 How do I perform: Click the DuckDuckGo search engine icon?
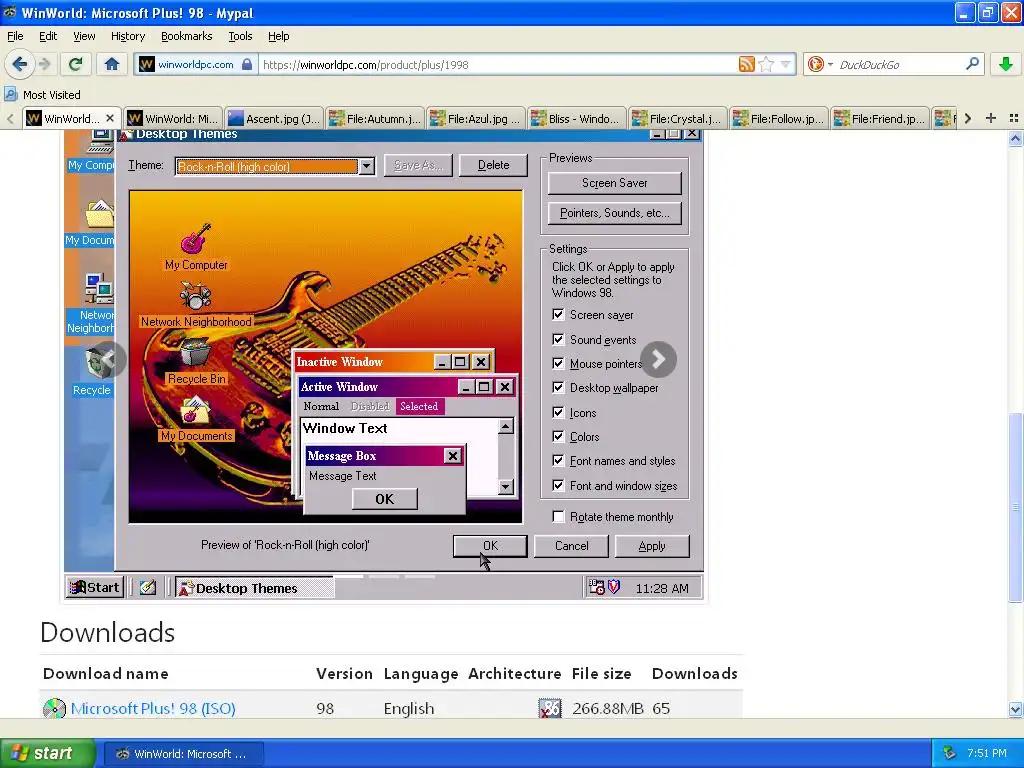(x=815, y=64)
